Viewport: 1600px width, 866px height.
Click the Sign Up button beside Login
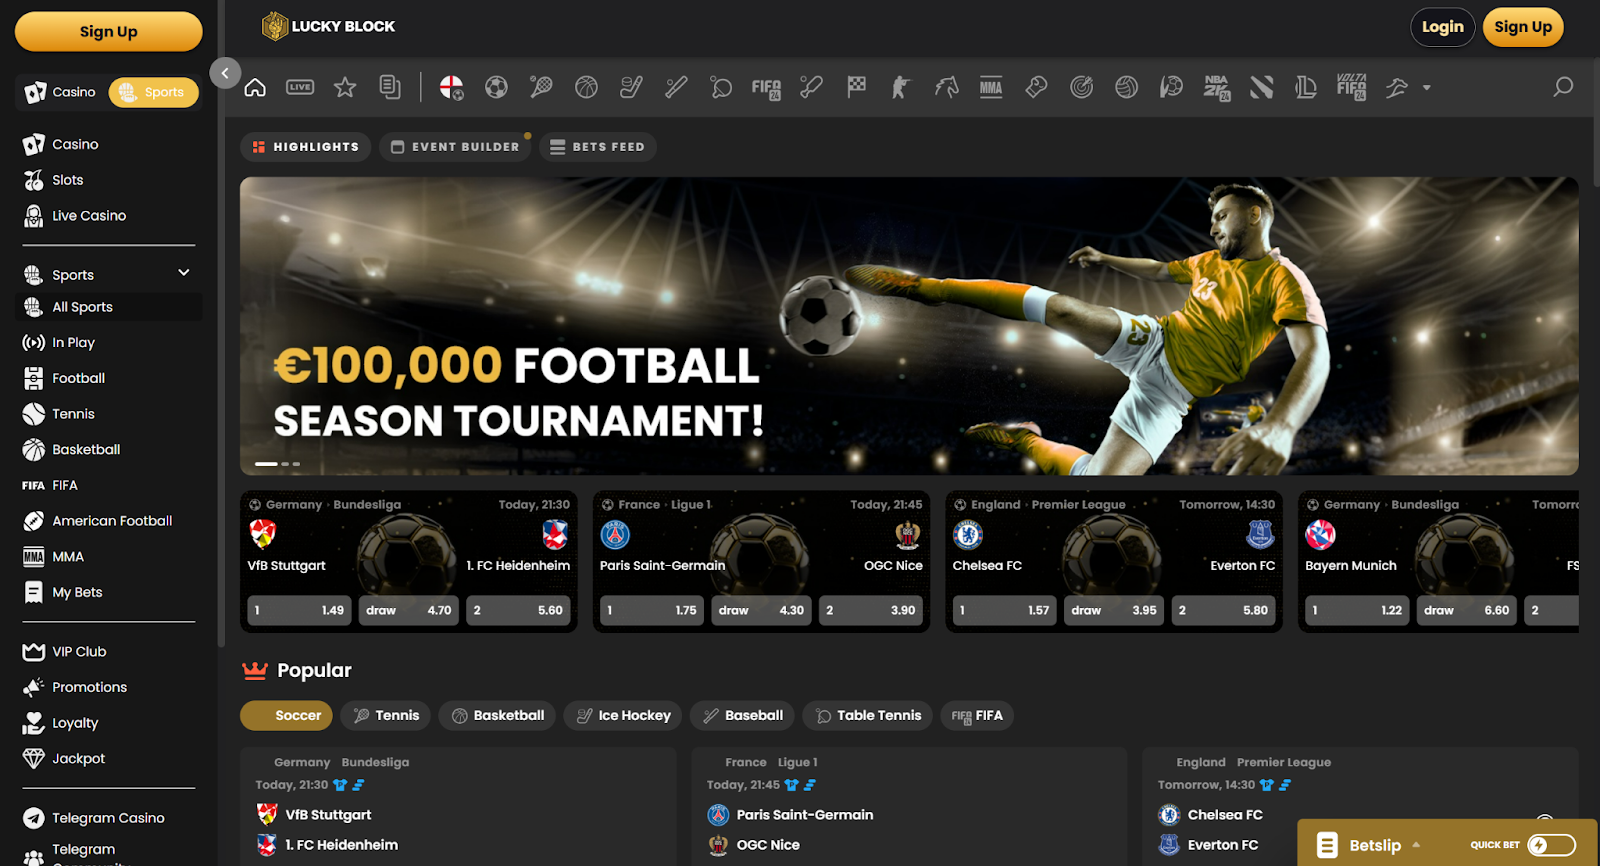pyautogui.click(x=1523, y=27)
